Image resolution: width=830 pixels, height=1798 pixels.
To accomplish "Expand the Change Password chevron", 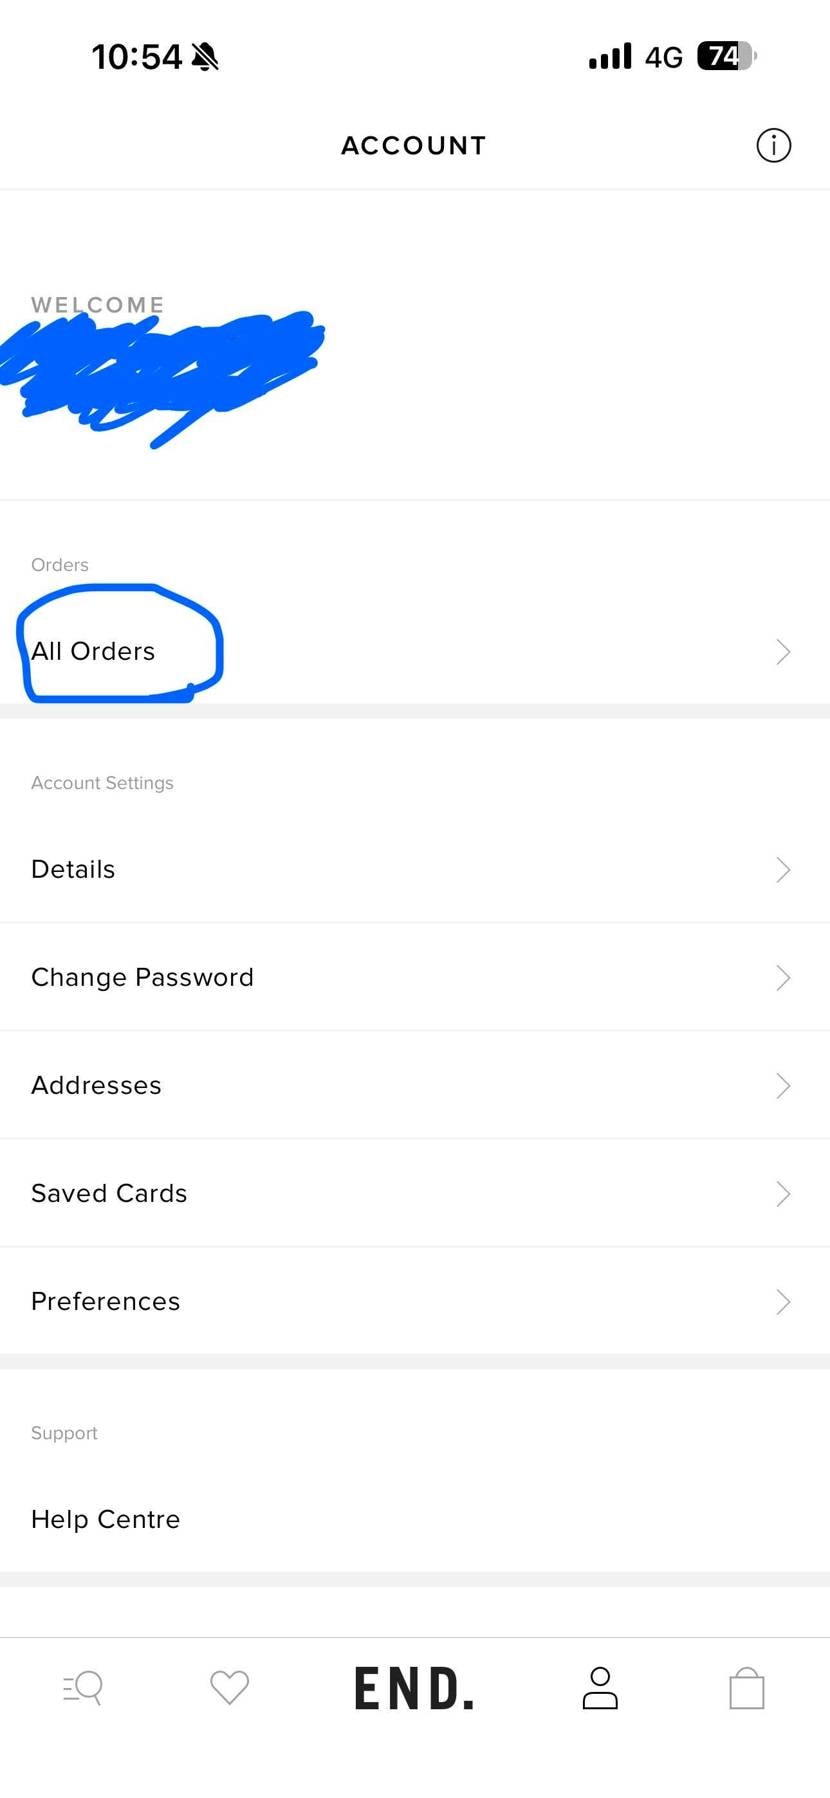I will 783,978.
